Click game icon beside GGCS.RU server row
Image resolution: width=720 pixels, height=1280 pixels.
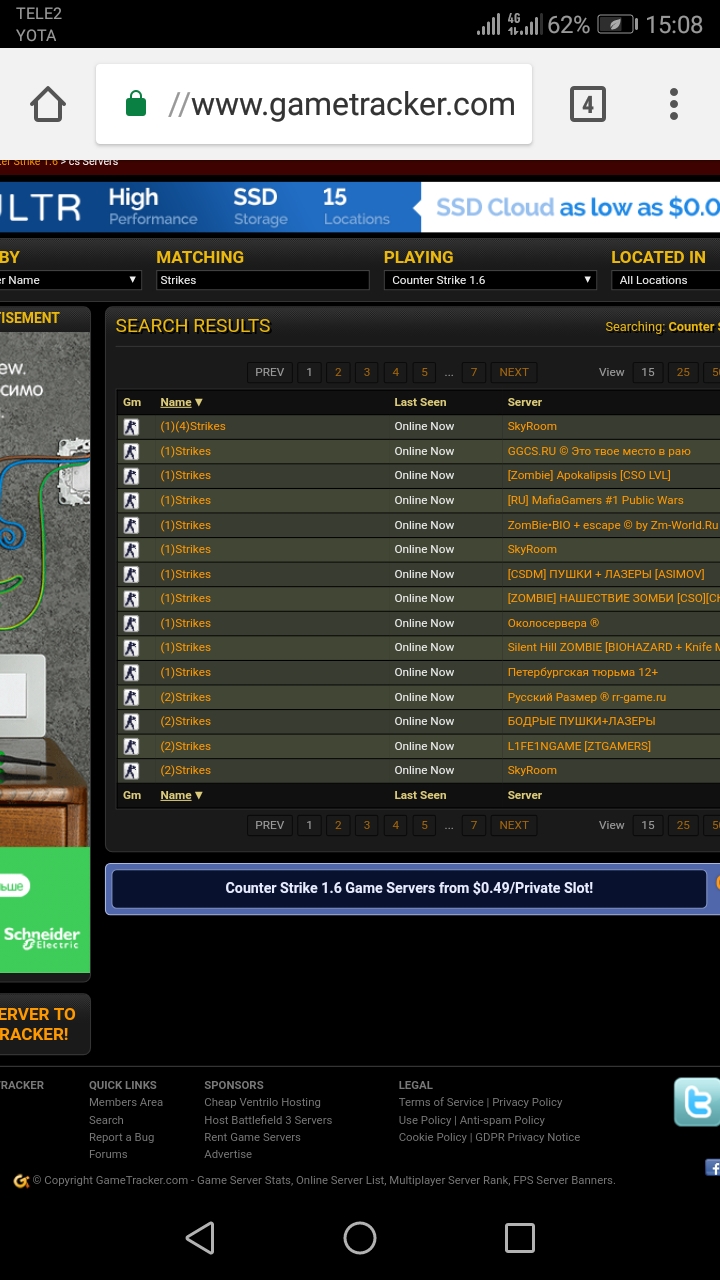(131, 452)
